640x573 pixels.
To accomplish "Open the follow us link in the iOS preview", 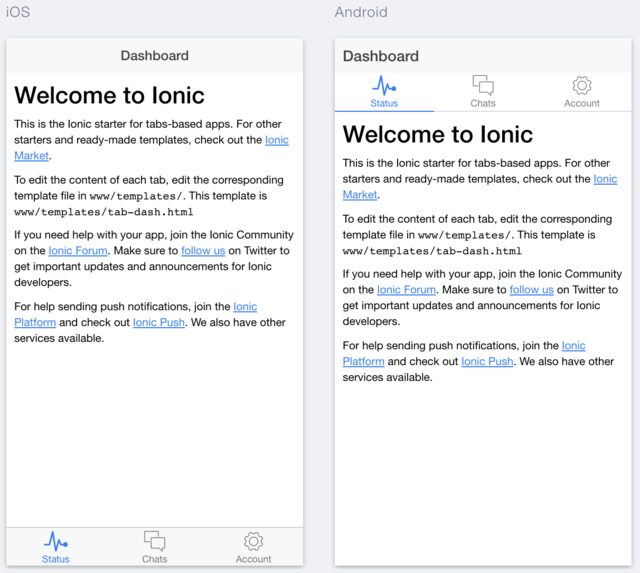I will coord(203,251).
